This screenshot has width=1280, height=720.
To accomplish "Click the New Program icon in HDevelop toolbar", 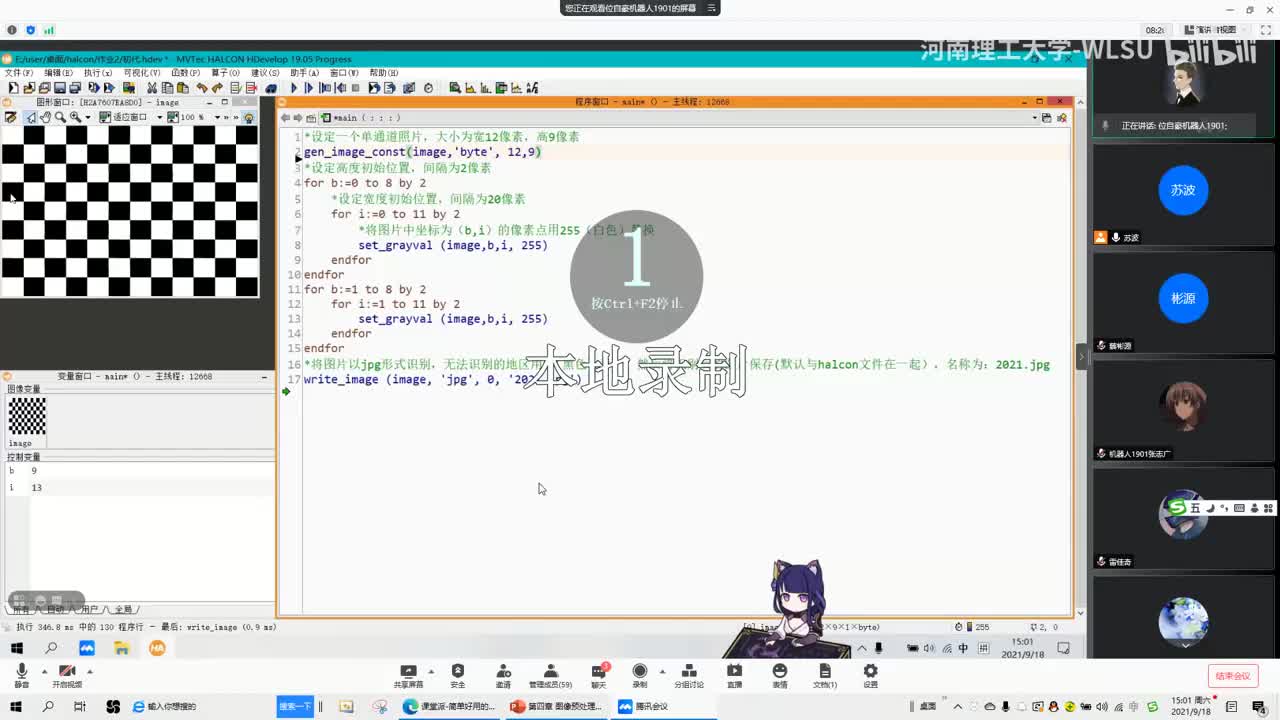I will pos(12,88).
